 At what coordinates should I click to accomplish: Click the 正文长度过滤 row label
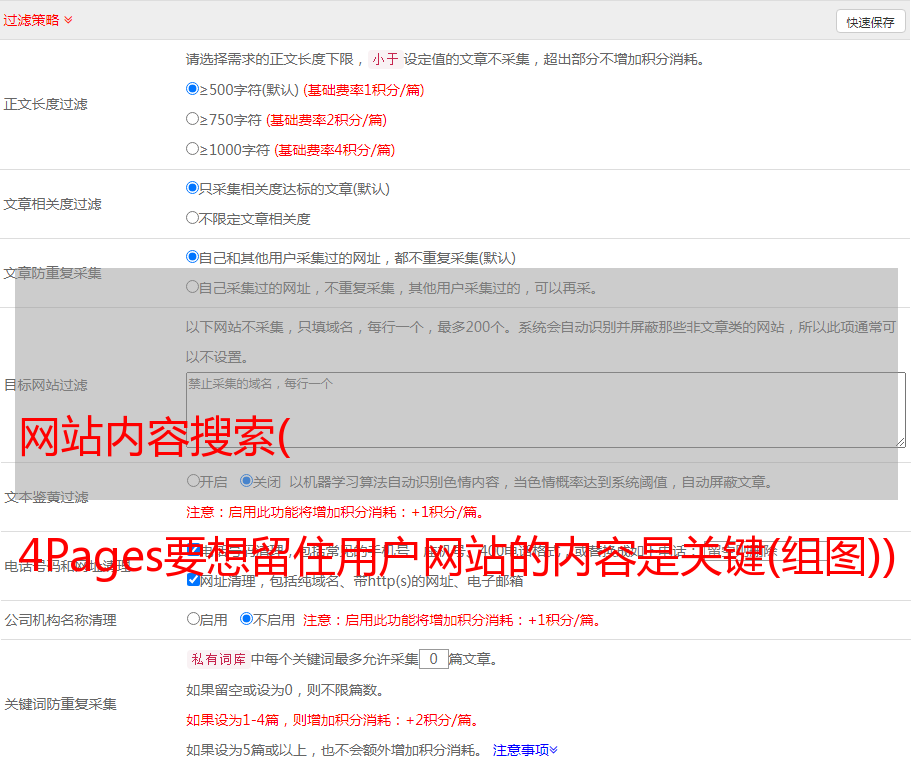click(46, 104)
